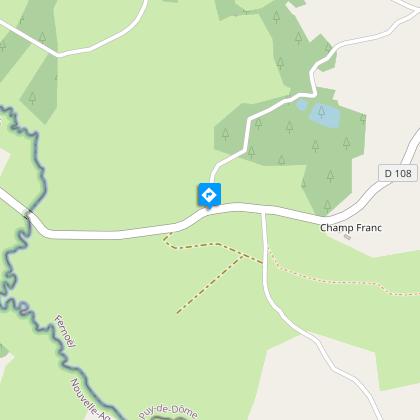Select the Fernoël boundary label

coord(65,331)
